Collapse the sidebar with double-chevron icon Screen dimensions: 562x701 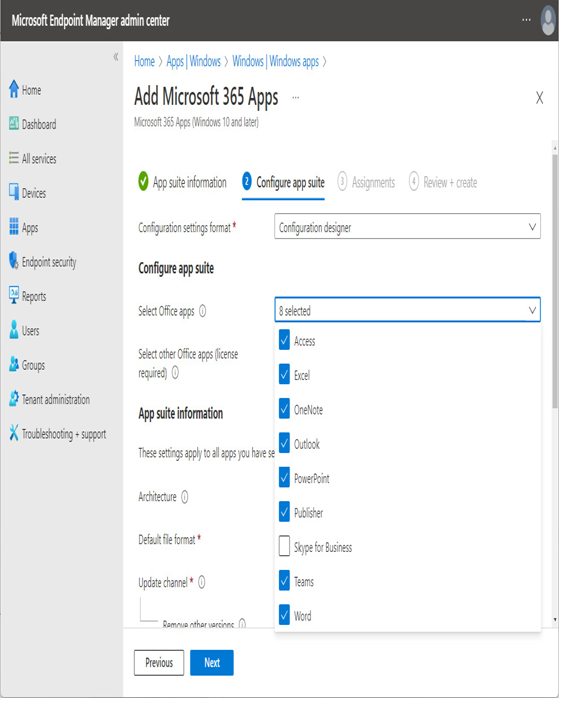(116, 57)
